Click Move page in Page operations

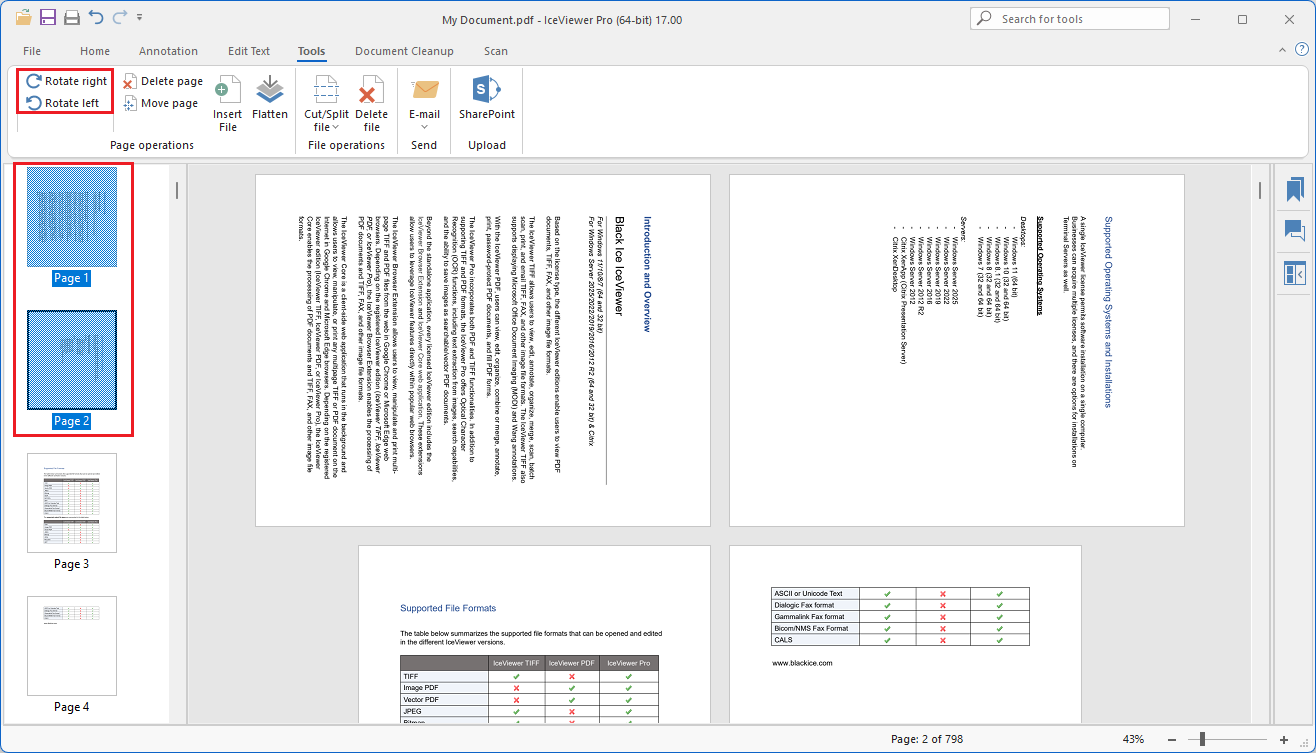coord(160,103)
